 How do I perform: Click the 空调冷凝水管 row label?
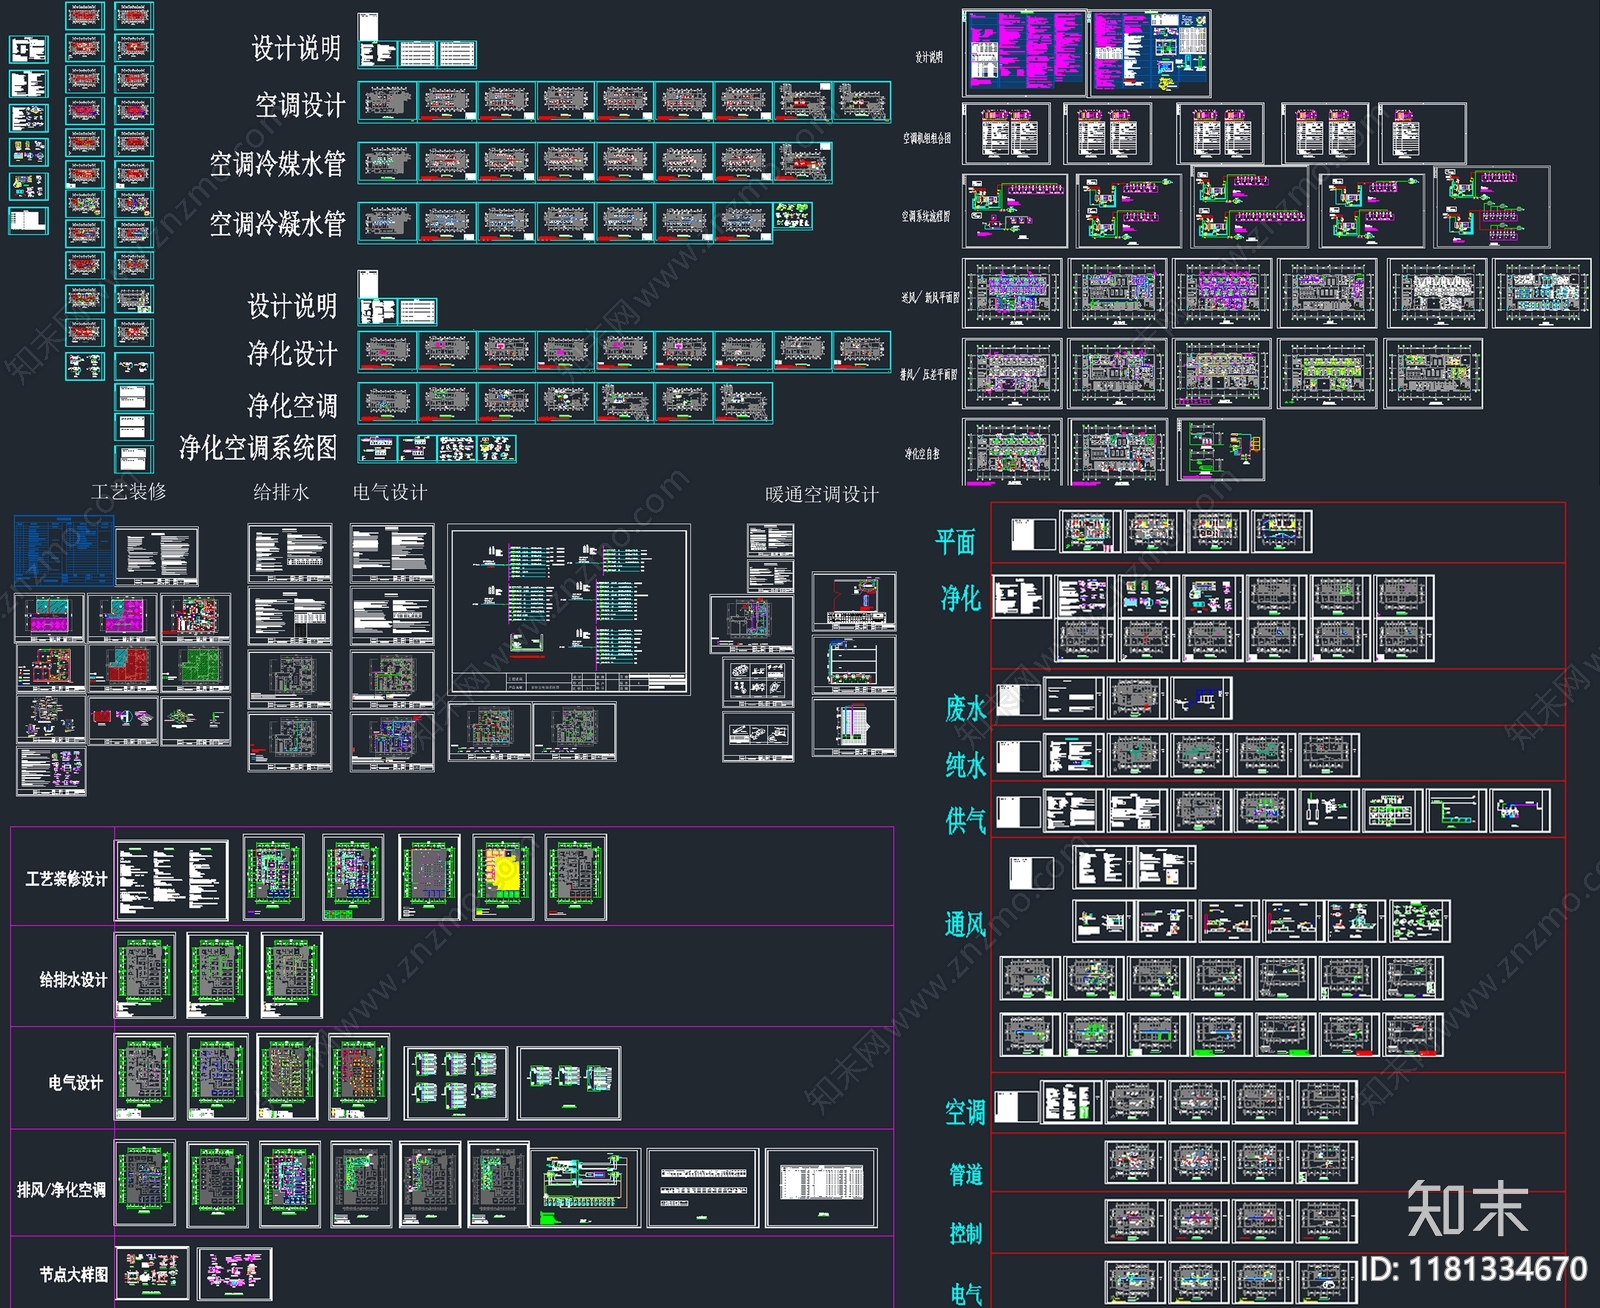[x=277, y=223]
